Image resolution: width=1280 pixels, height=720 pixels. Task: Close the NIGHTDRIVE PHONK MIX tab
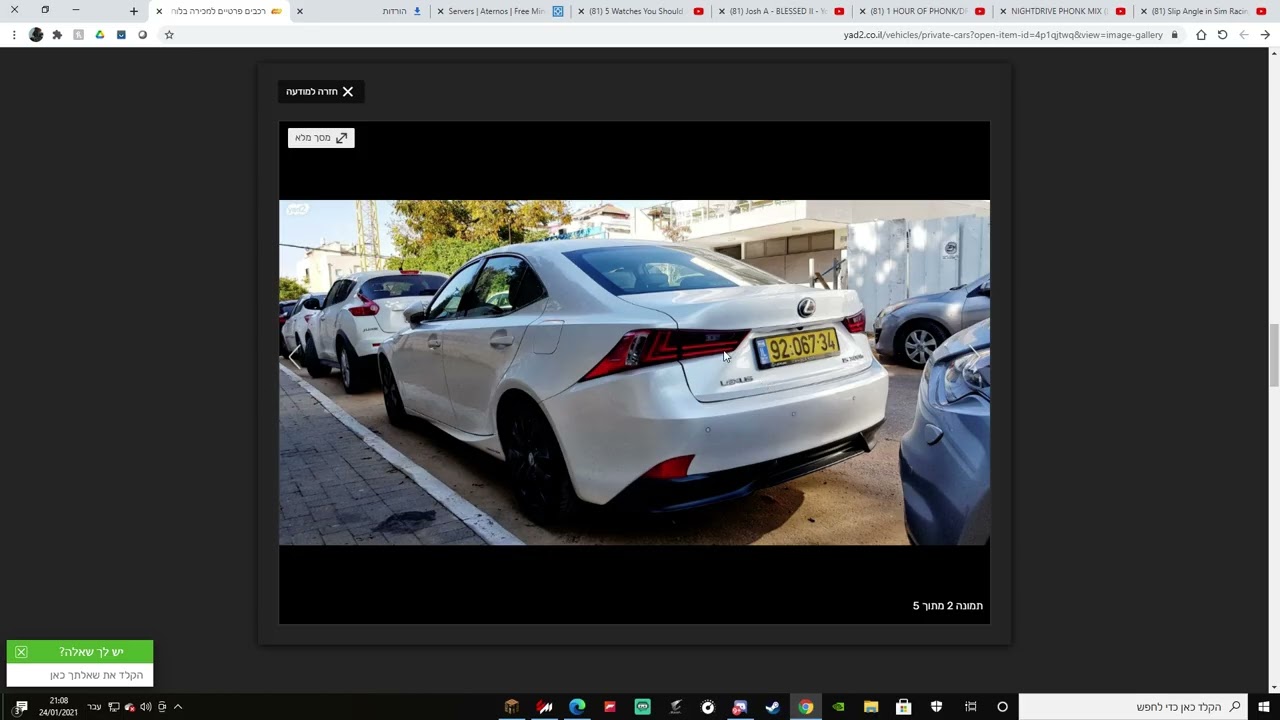1003,11
